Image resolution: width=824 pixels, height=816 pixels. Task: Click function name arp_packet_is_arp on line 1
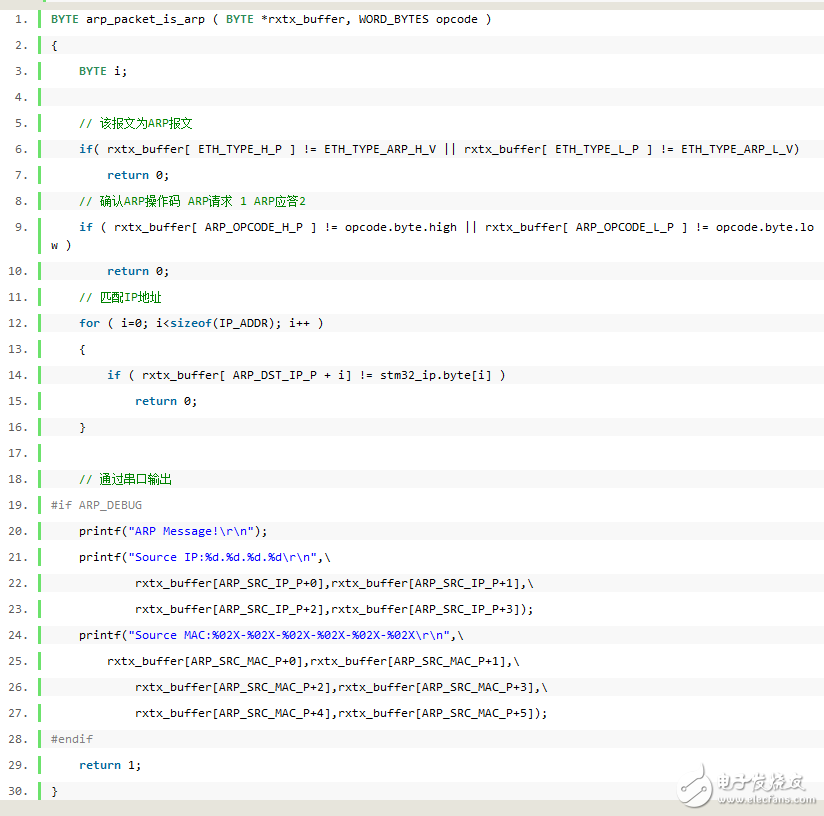click(x=145, y=19)
